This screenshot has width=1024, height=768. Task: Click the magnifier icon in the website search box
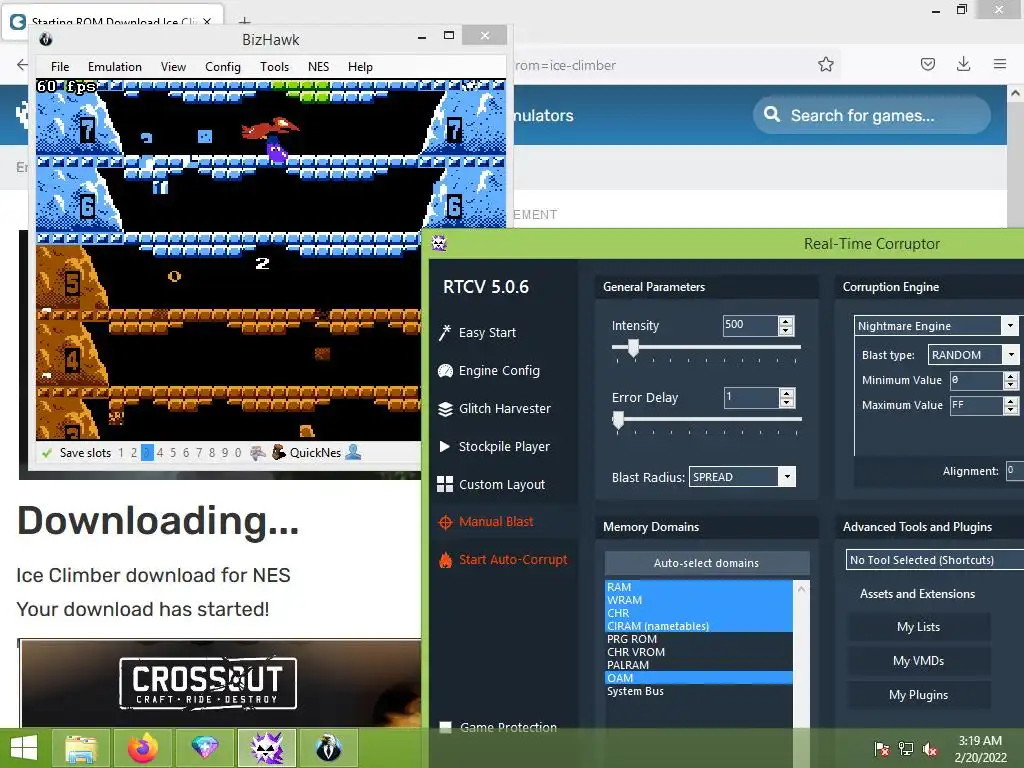pyautogui.click(x=772, y=114)
